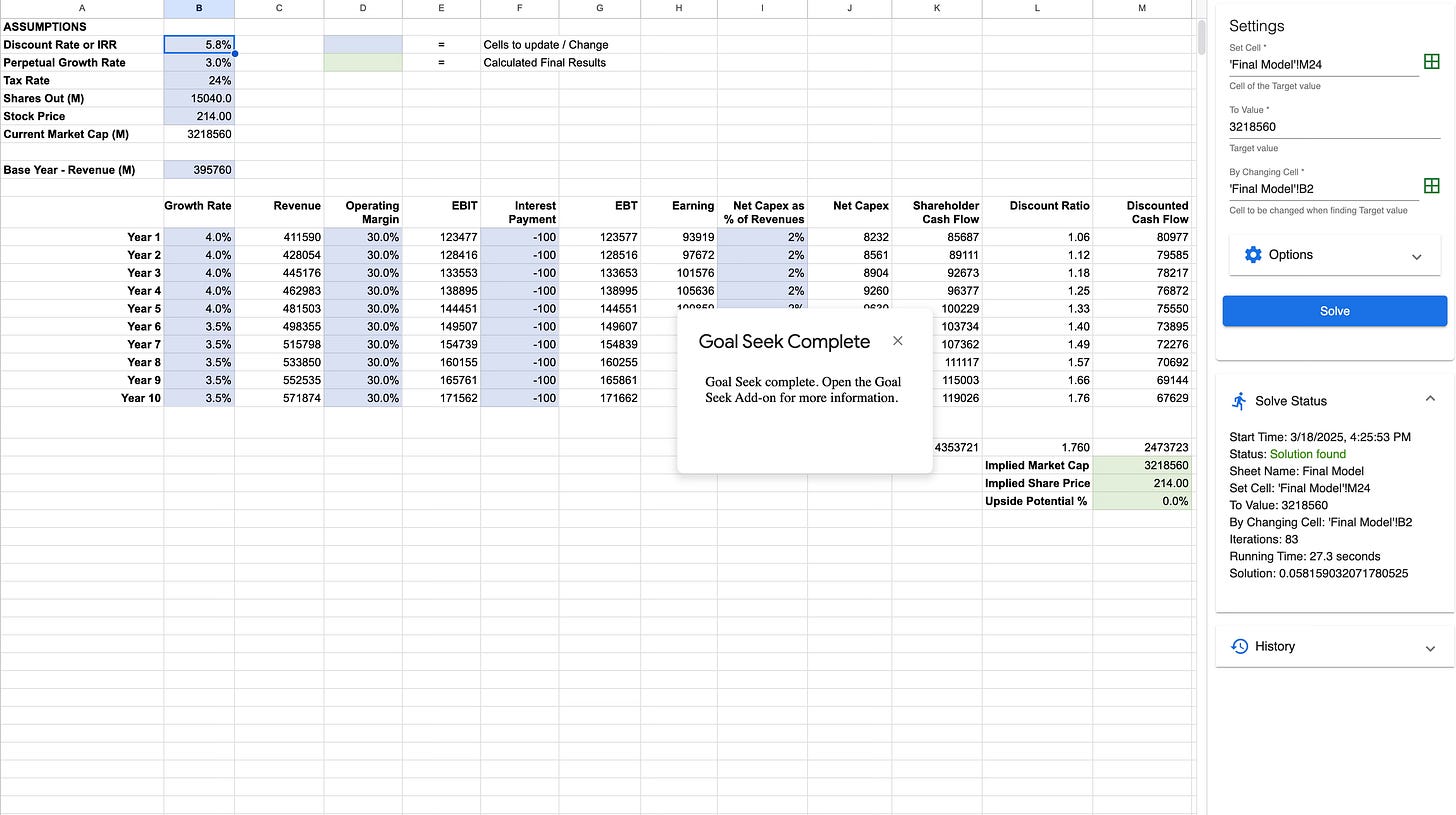
Task: Select Discount Rate cell showing 5.8%
Action: pos(199,45)
